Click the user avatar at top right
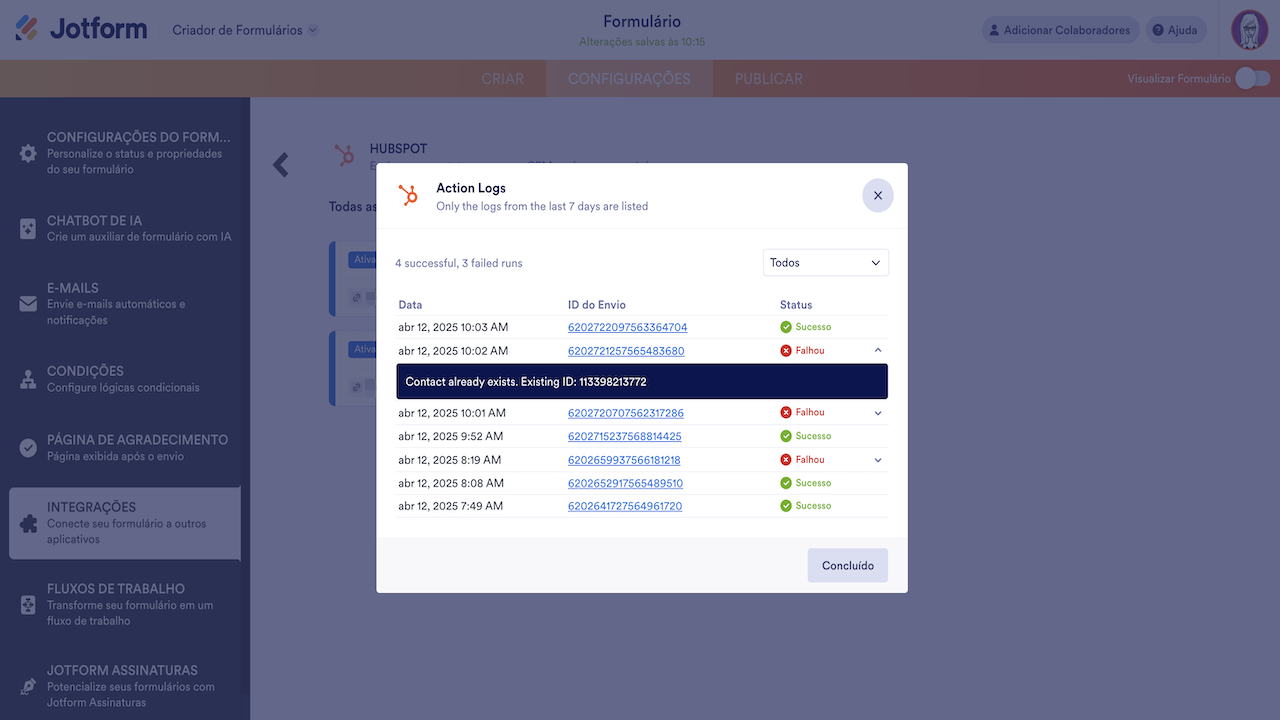Screen dimensions: 1280x720 (1249, 30)
